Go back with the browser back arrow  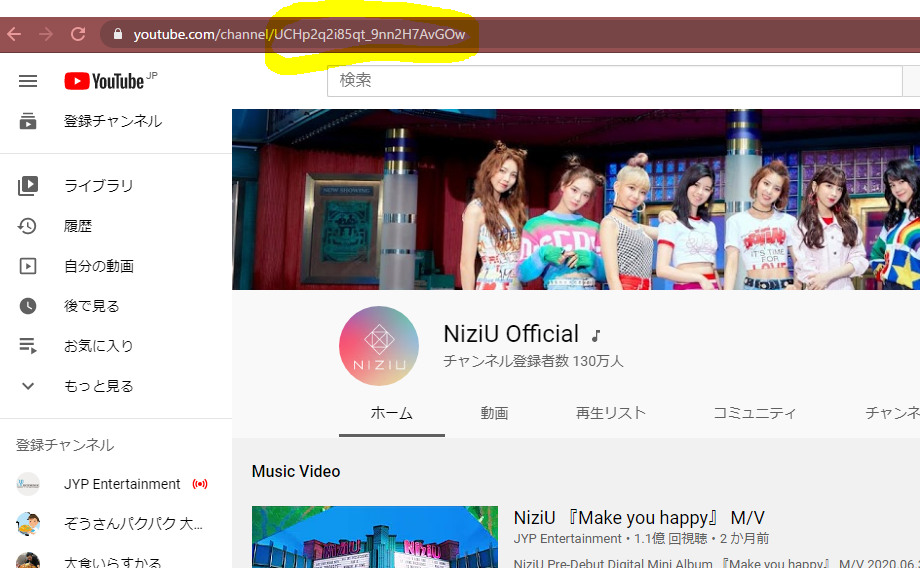tap(14, 34)
